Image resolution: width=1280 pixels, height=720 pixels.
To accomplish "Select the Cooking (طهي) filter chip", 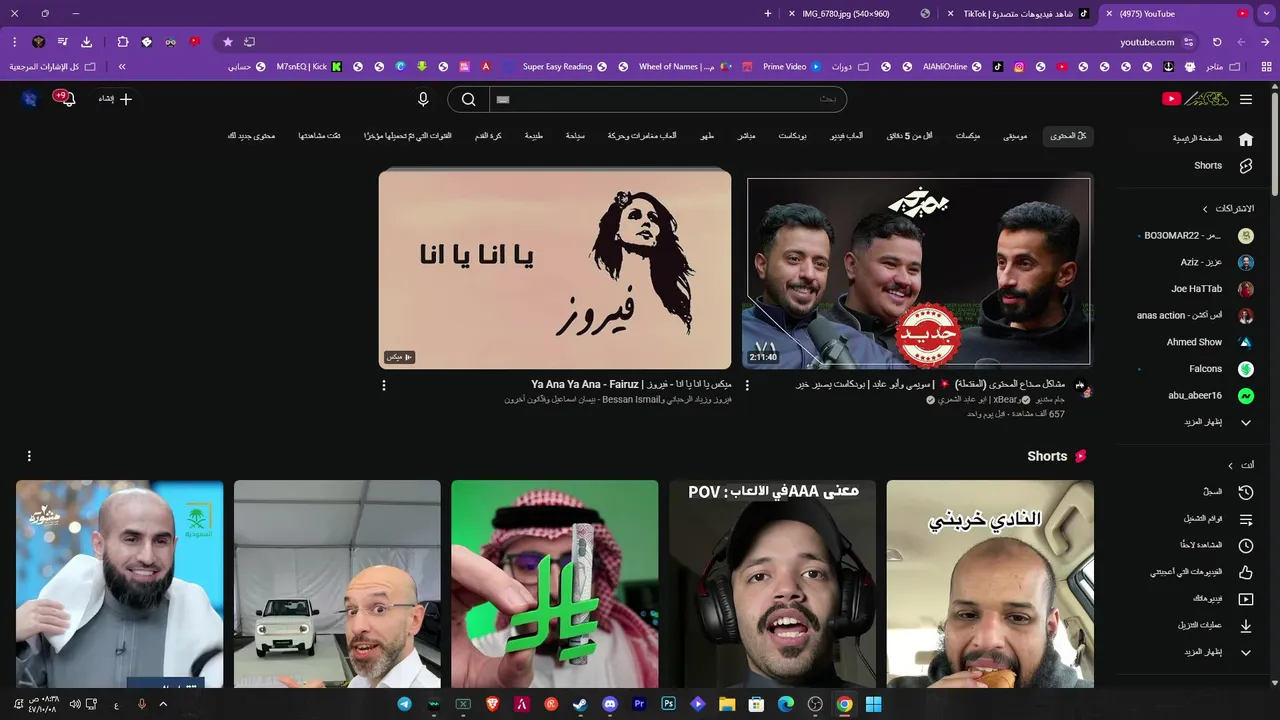I will click(707, 136).
